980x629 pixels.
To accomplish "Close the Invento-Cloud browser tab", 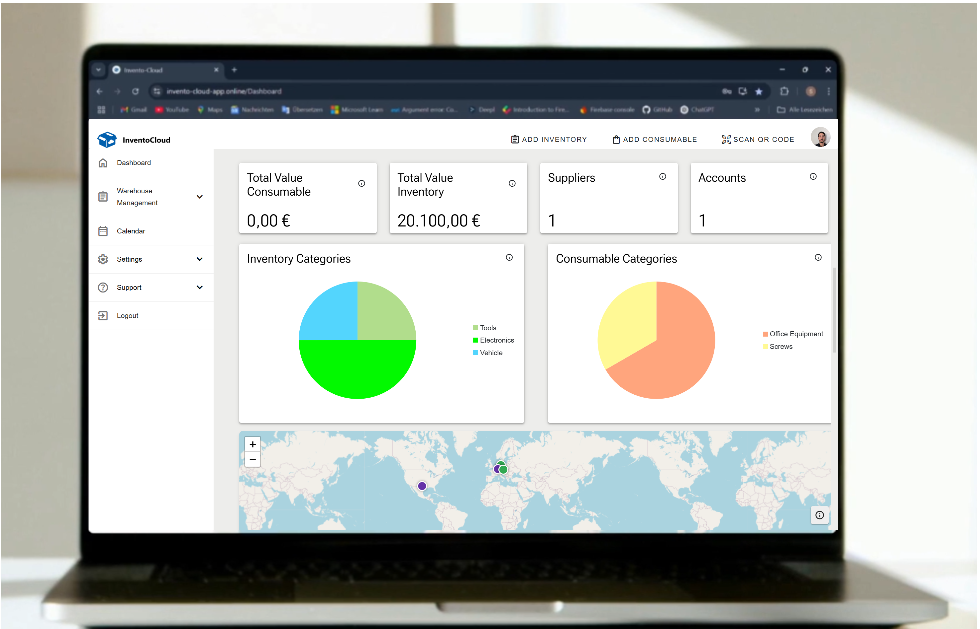I will coord(216,70).
